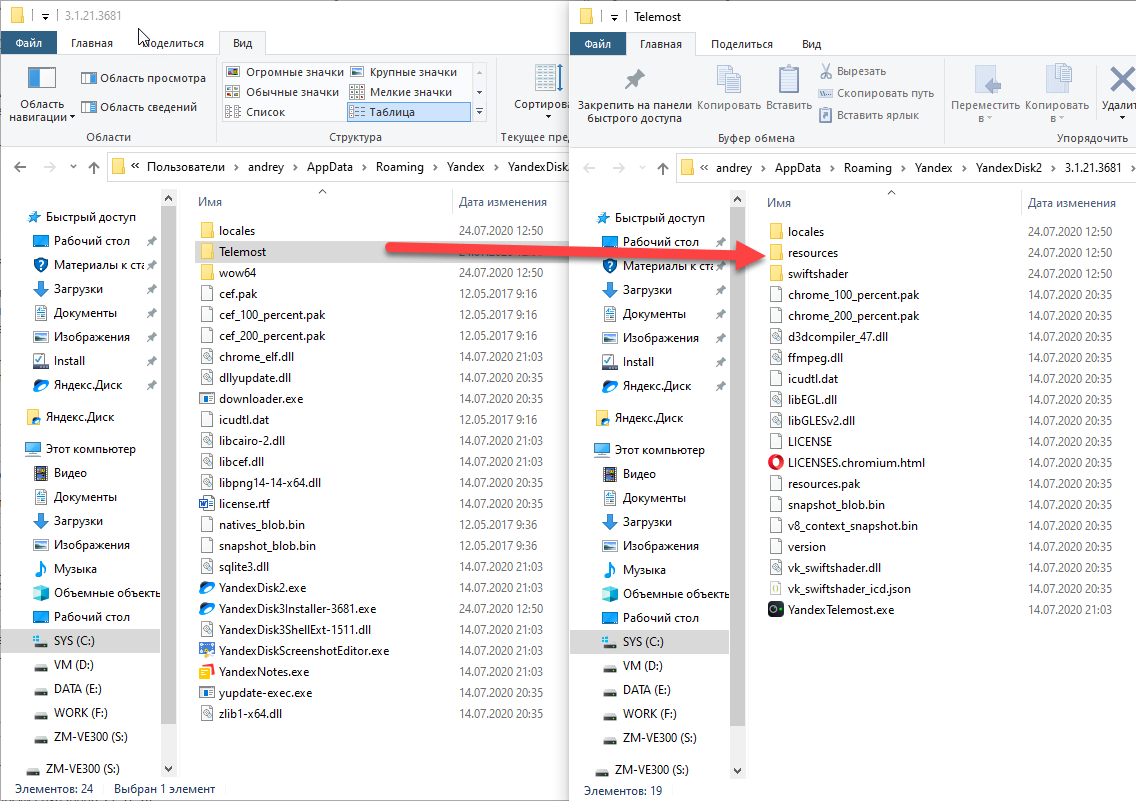Click Вставить ярлык command
Screen dimensions: 1136x801
coord(869,115)
